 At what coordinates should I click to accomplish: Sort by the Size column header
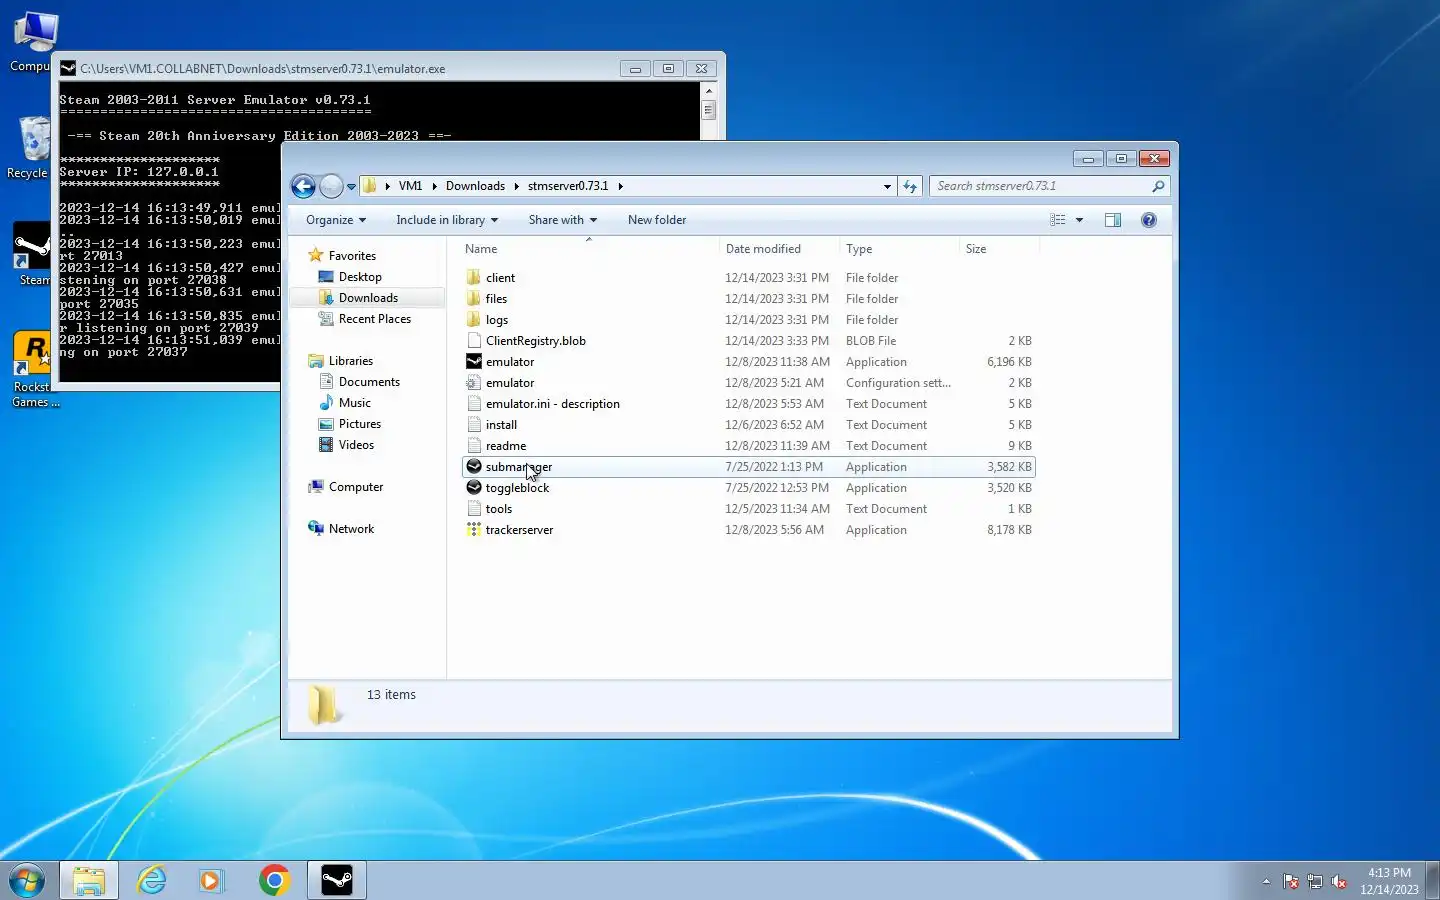pos(999,249)
